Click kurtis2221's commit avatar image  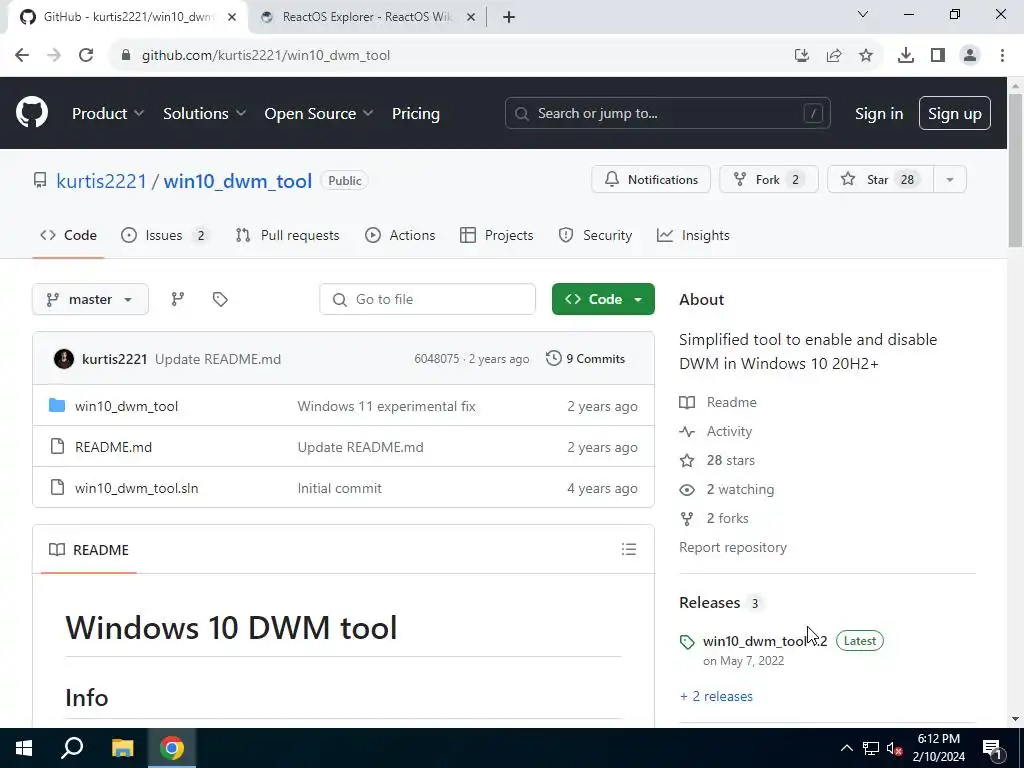coord(64,359)
